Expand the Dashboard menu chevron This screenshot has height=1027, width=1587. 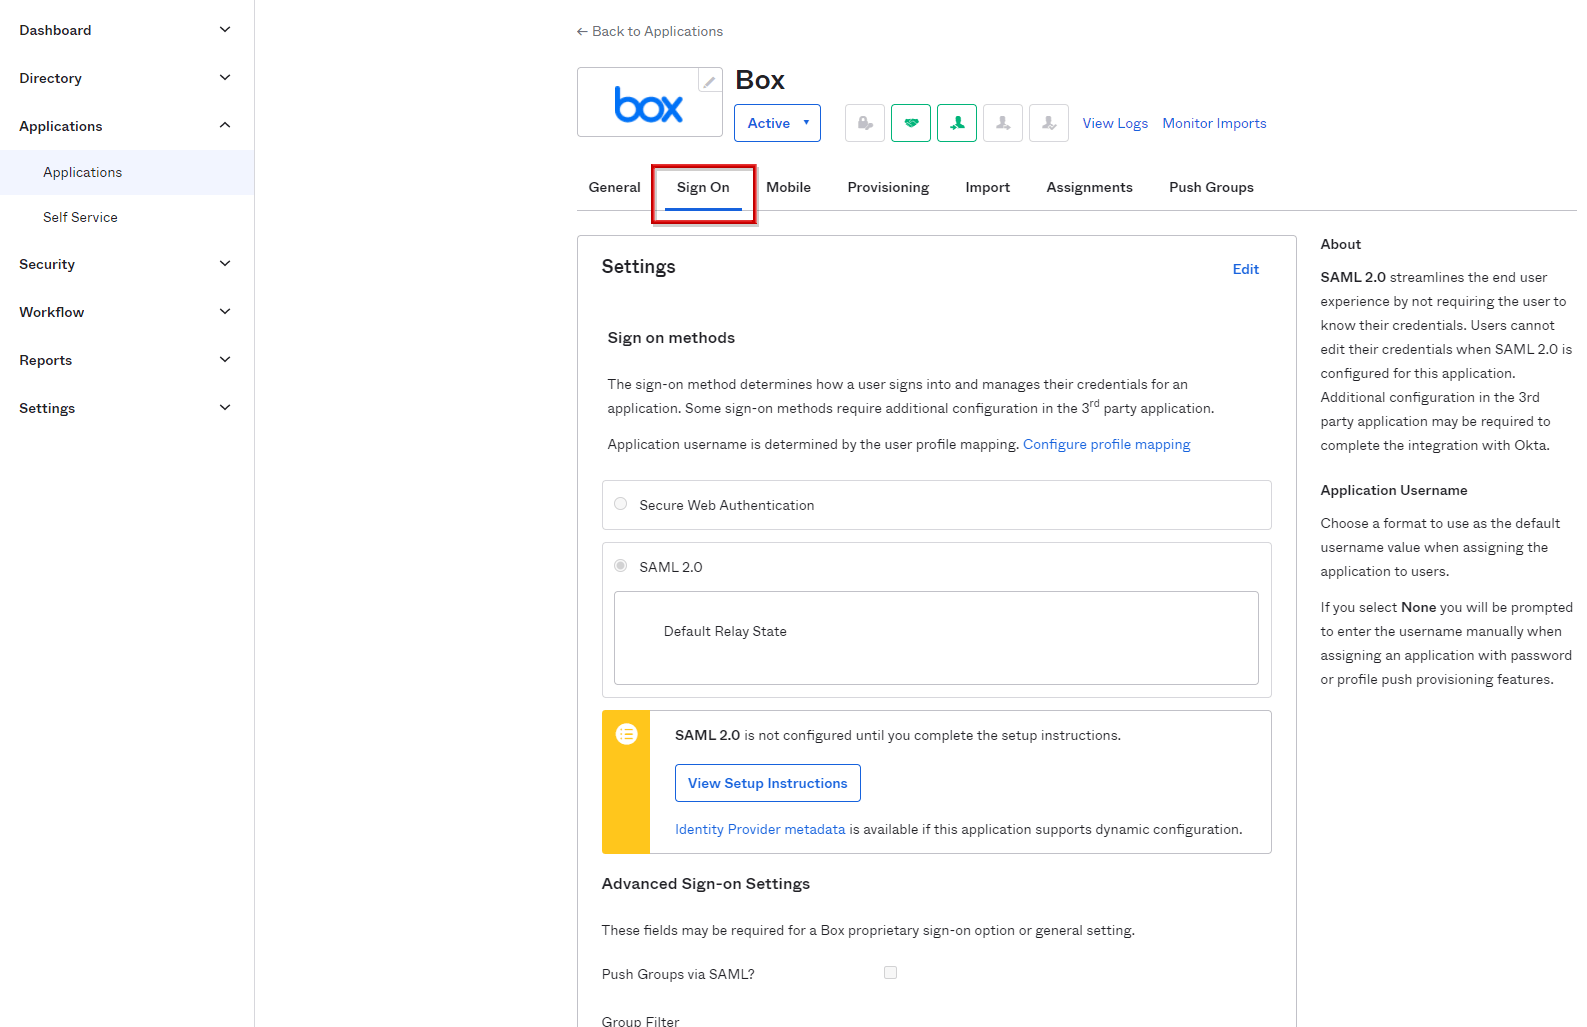225,30
